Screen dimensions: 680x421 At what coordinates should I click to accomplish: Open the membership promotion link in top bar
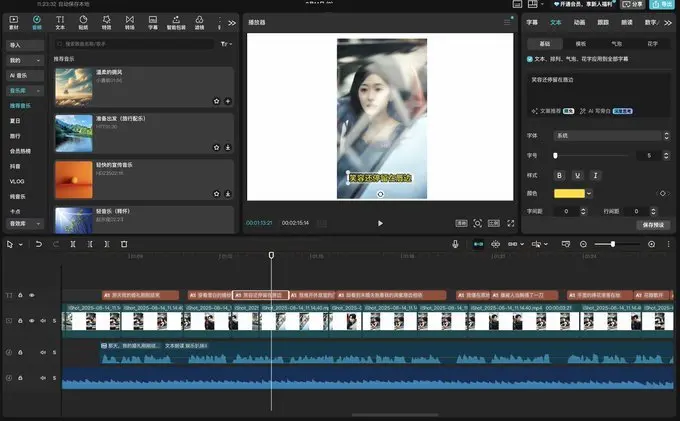click(584, 4)
